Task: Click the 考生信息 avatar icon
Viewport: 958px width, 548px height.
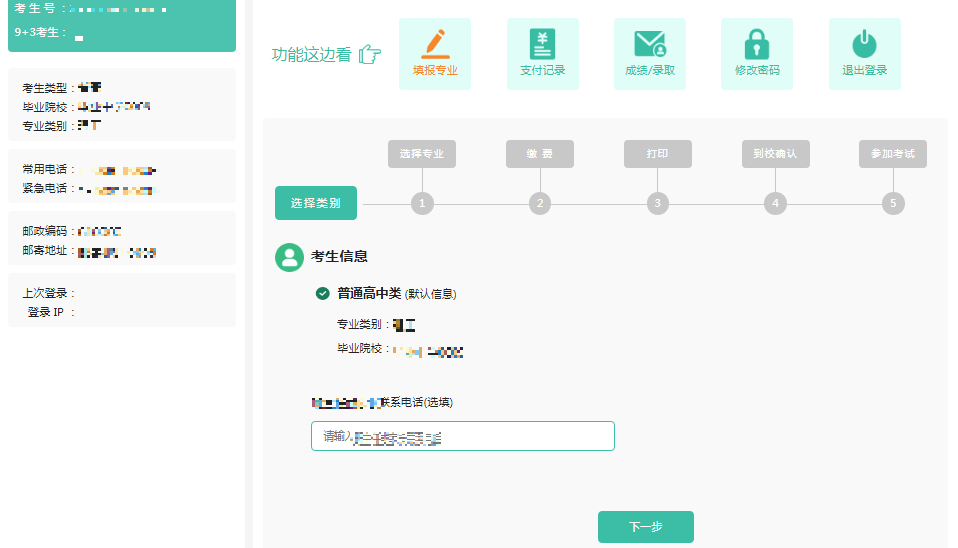Action: tap(289, 257)
